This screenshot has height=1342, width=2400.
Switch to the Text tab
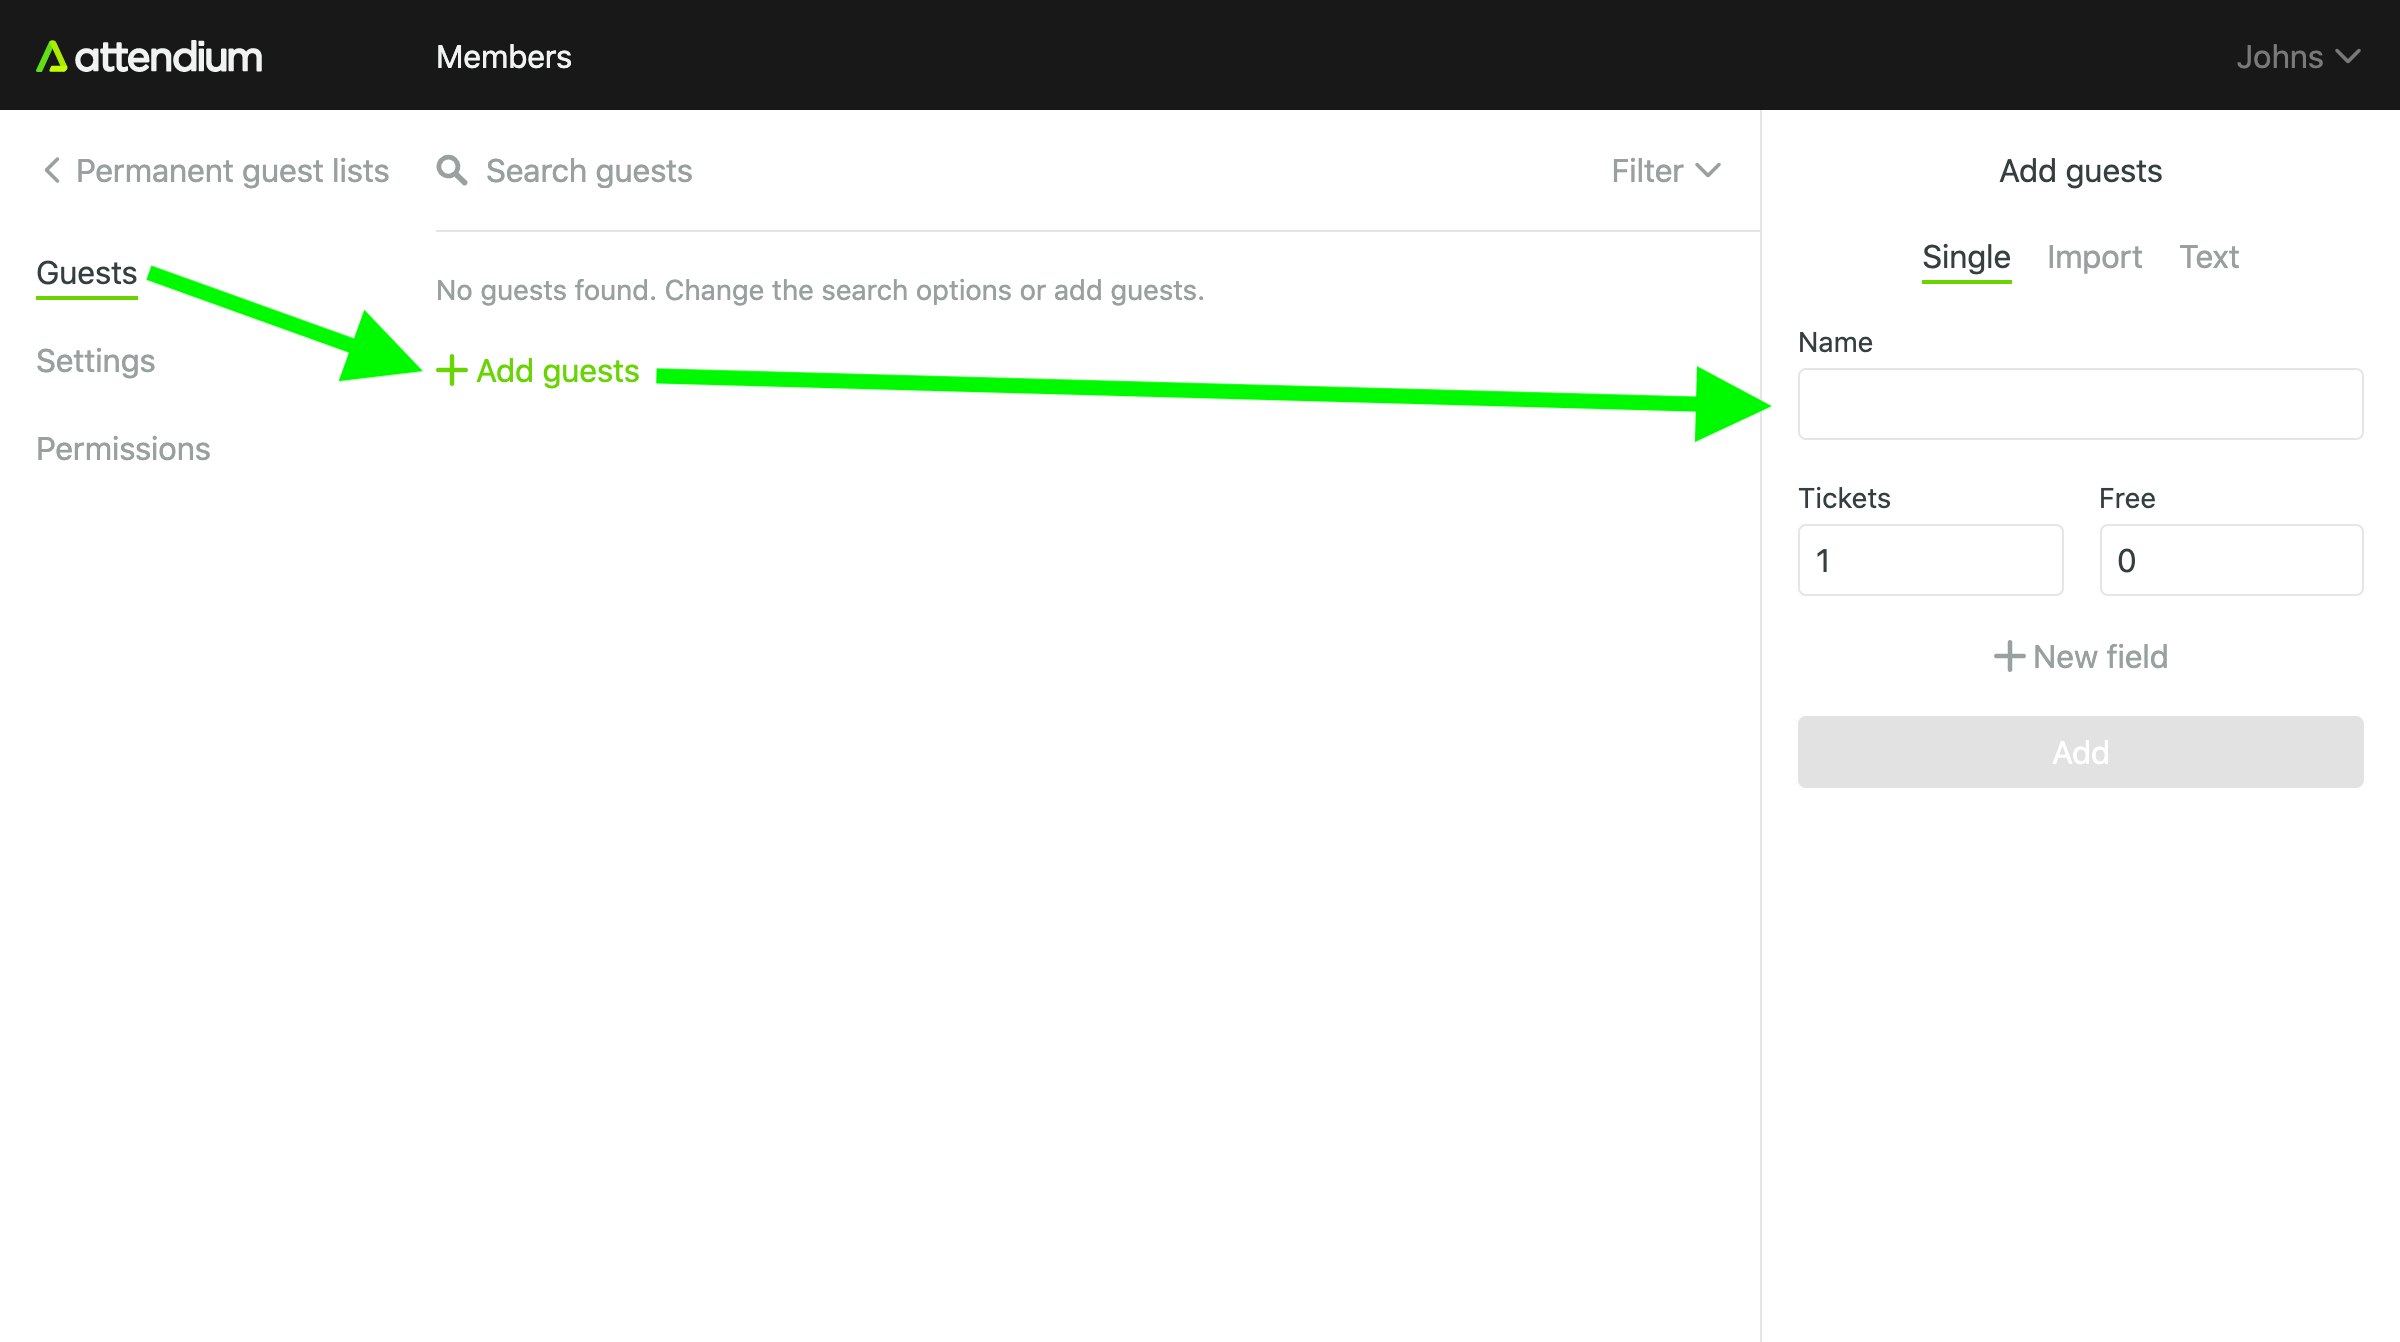coord(2208,257)
